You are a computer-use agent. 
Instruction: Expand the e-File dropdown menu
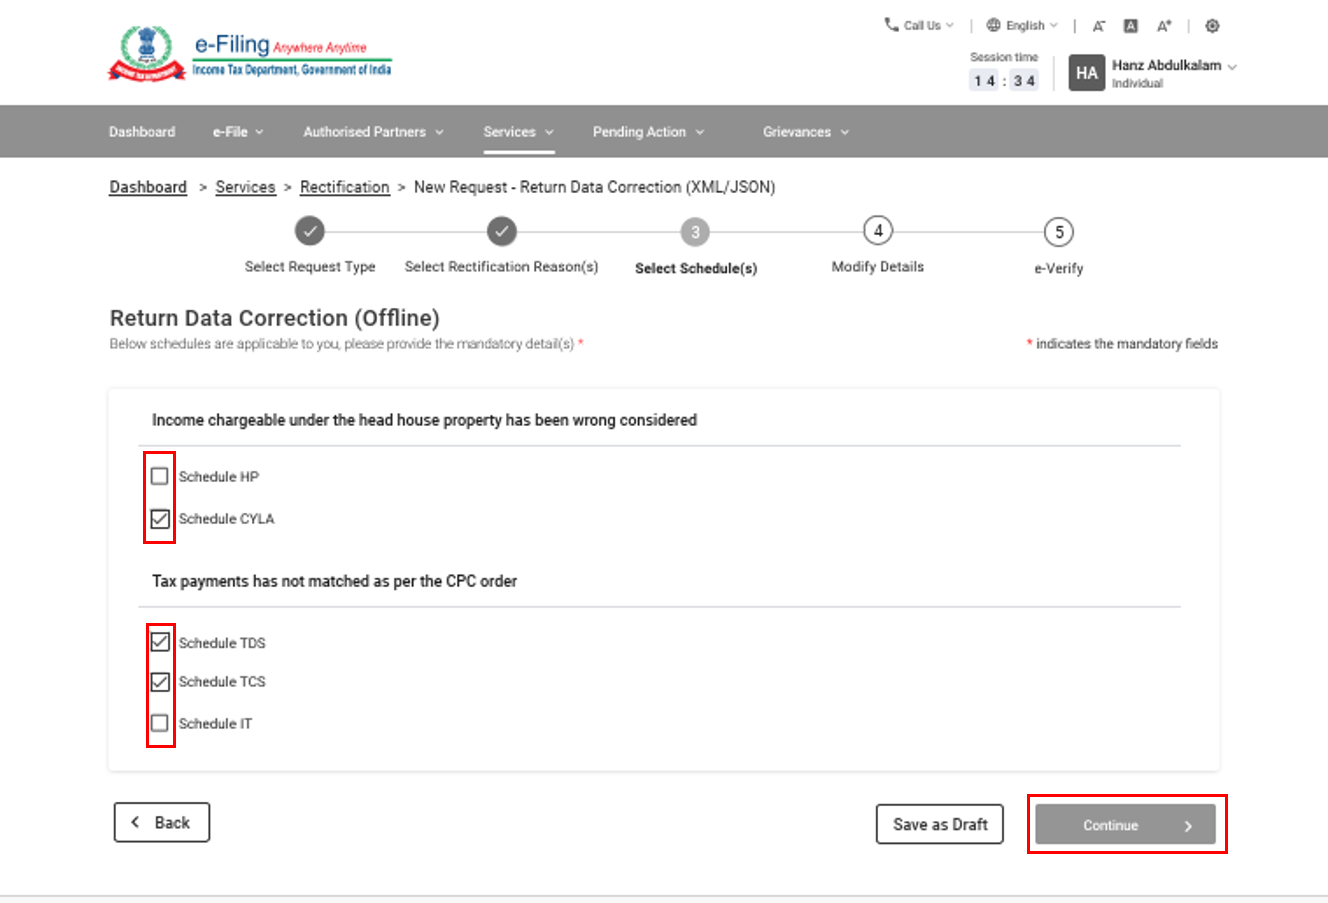238,132
